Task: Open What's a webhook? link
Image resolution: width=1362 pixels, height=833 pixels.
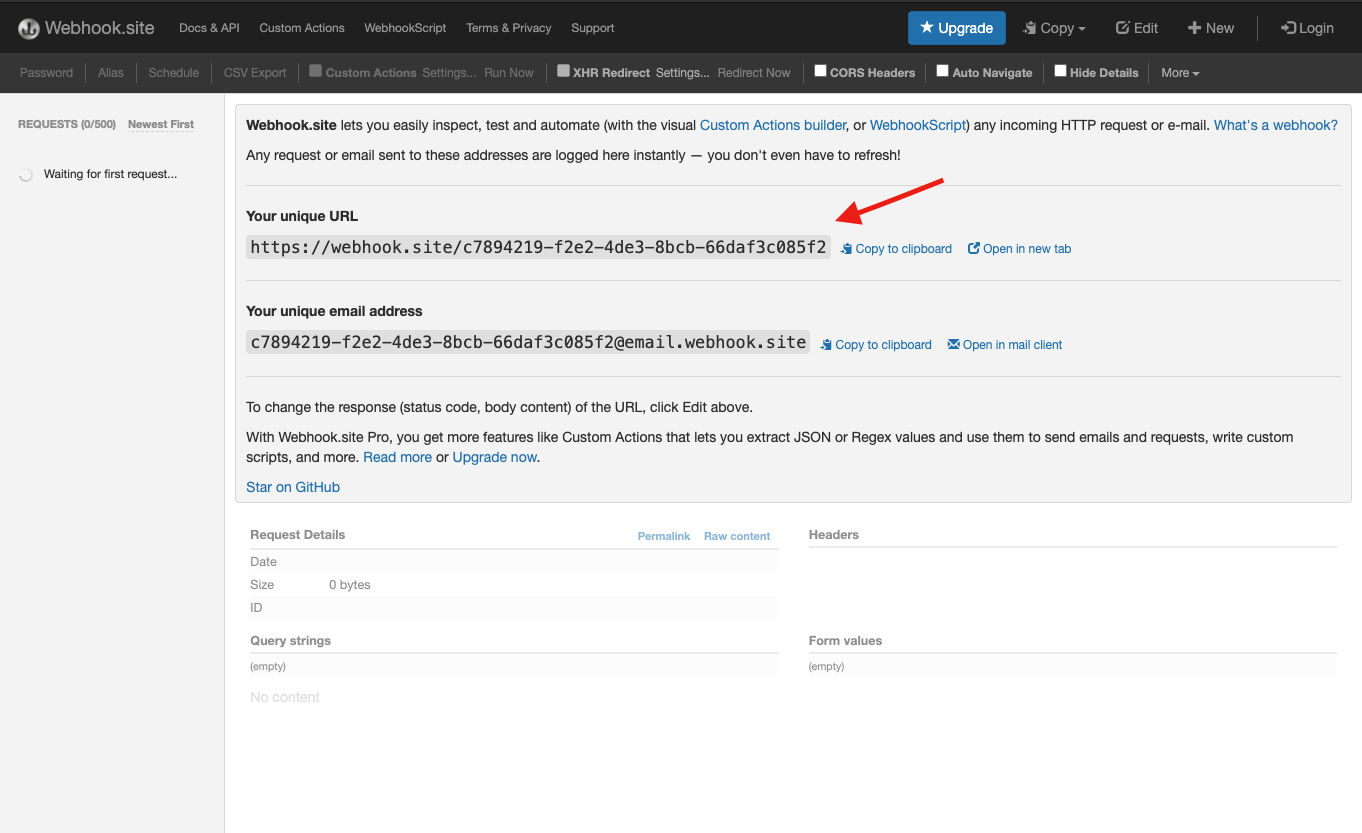Action: coord(1276,125)
